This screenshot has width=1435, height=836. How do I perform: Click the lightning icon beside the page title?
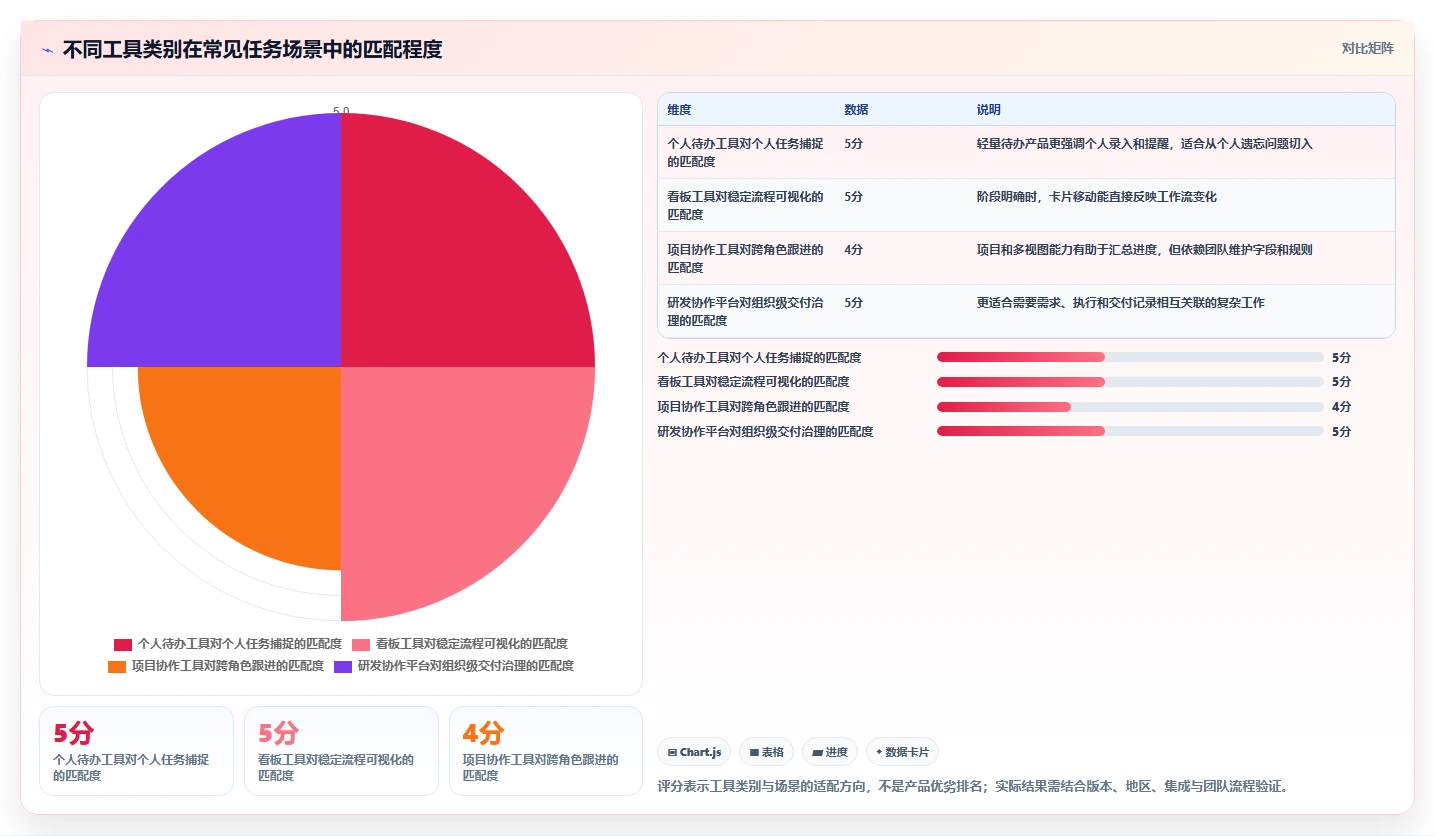pos(48,50)
